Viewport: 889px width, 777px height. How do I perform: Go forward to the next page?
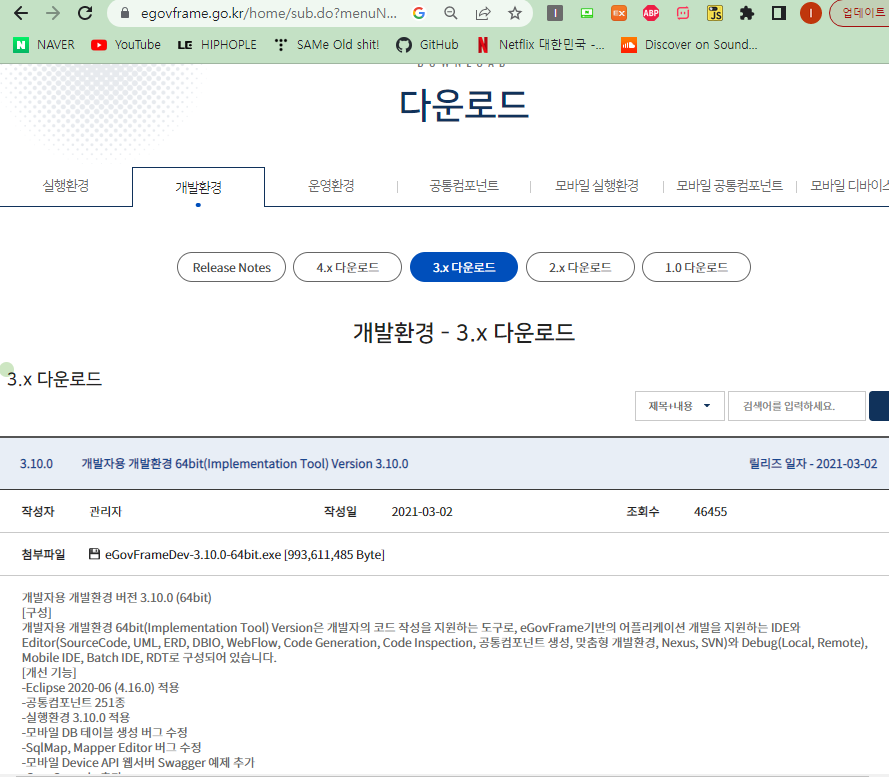click(53, 13)
